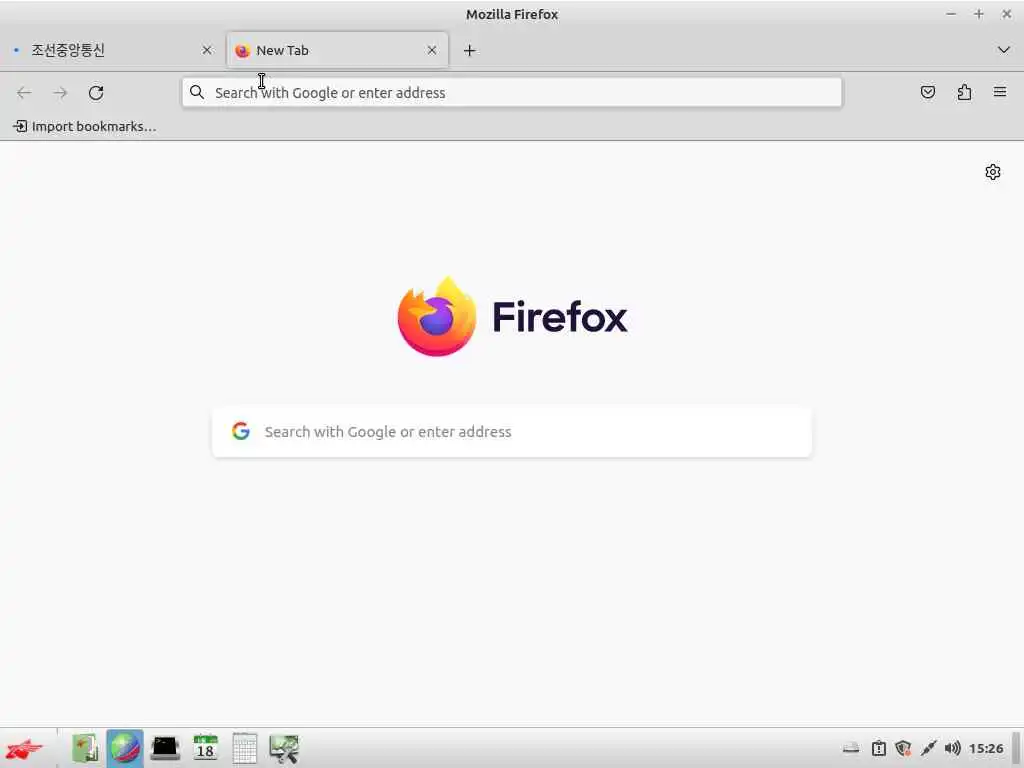Reload the current page
Viewport: 1024px width, 768px height.
[x=96, y=93]
